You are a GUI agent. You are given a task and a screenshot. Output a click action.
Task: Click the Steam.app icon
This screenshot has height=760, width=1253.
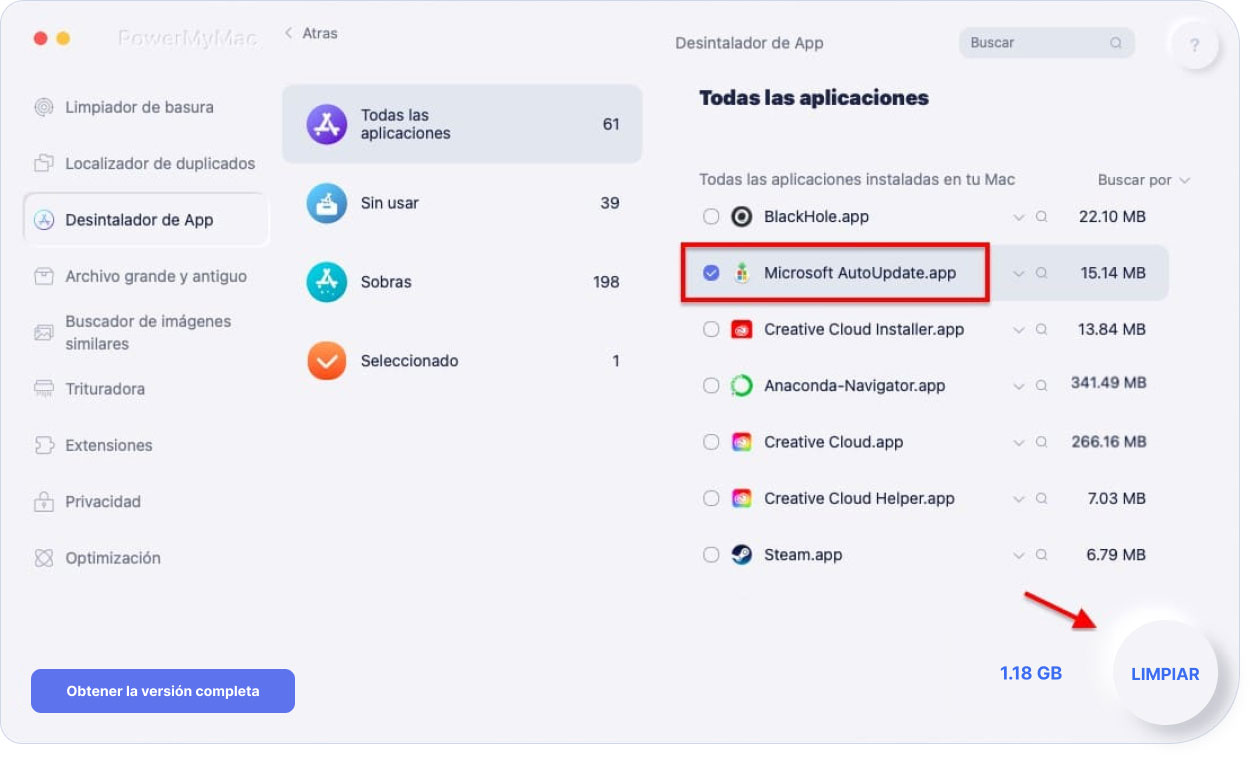pos(741,555)
